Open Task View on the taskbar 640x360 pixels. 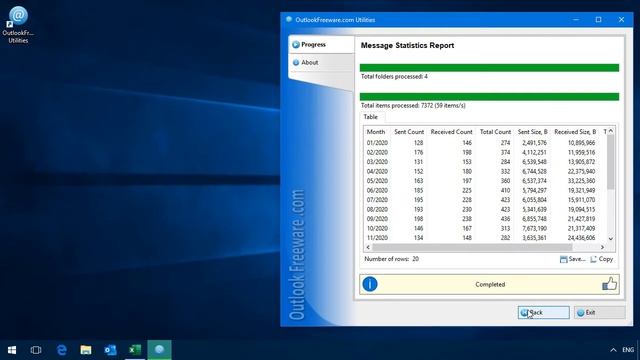click(x=36, y=350)
